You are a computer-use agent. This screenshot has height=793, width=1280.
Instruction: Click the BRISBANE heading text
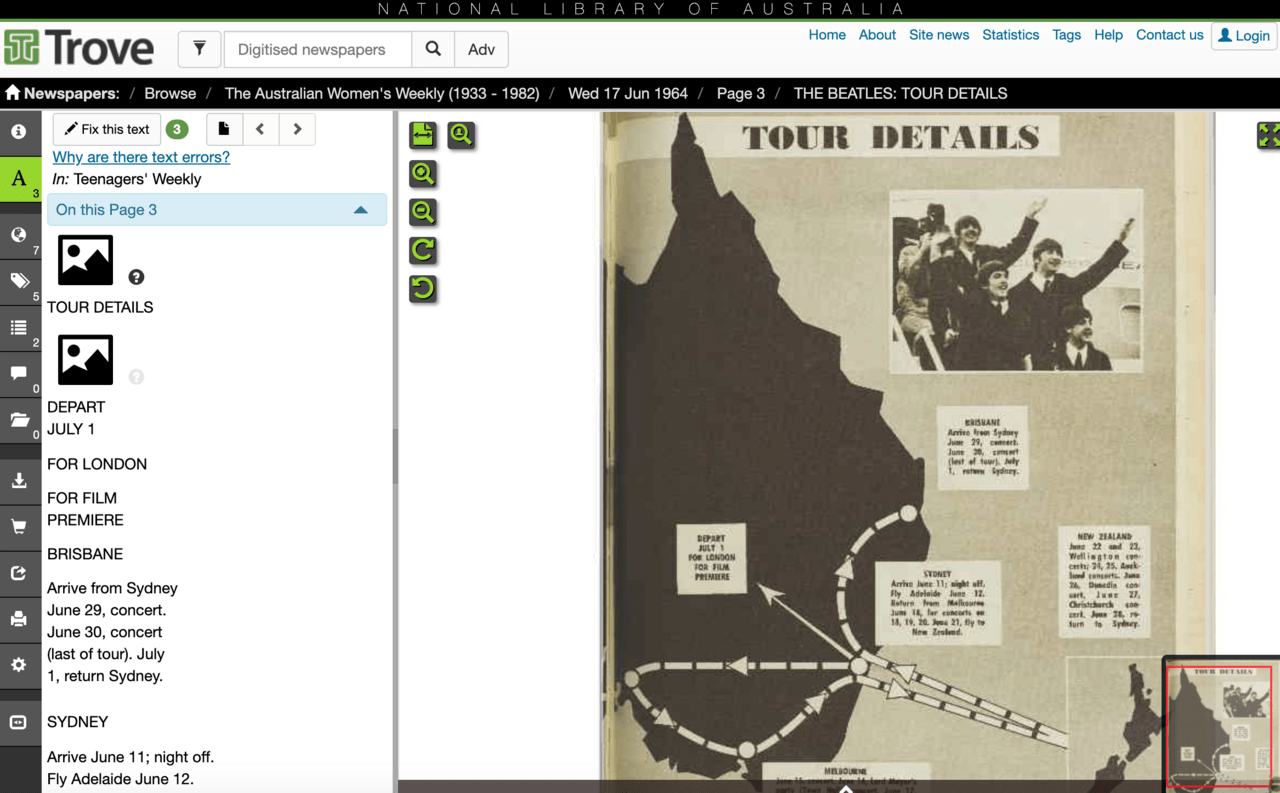click(x=85, y=554)
